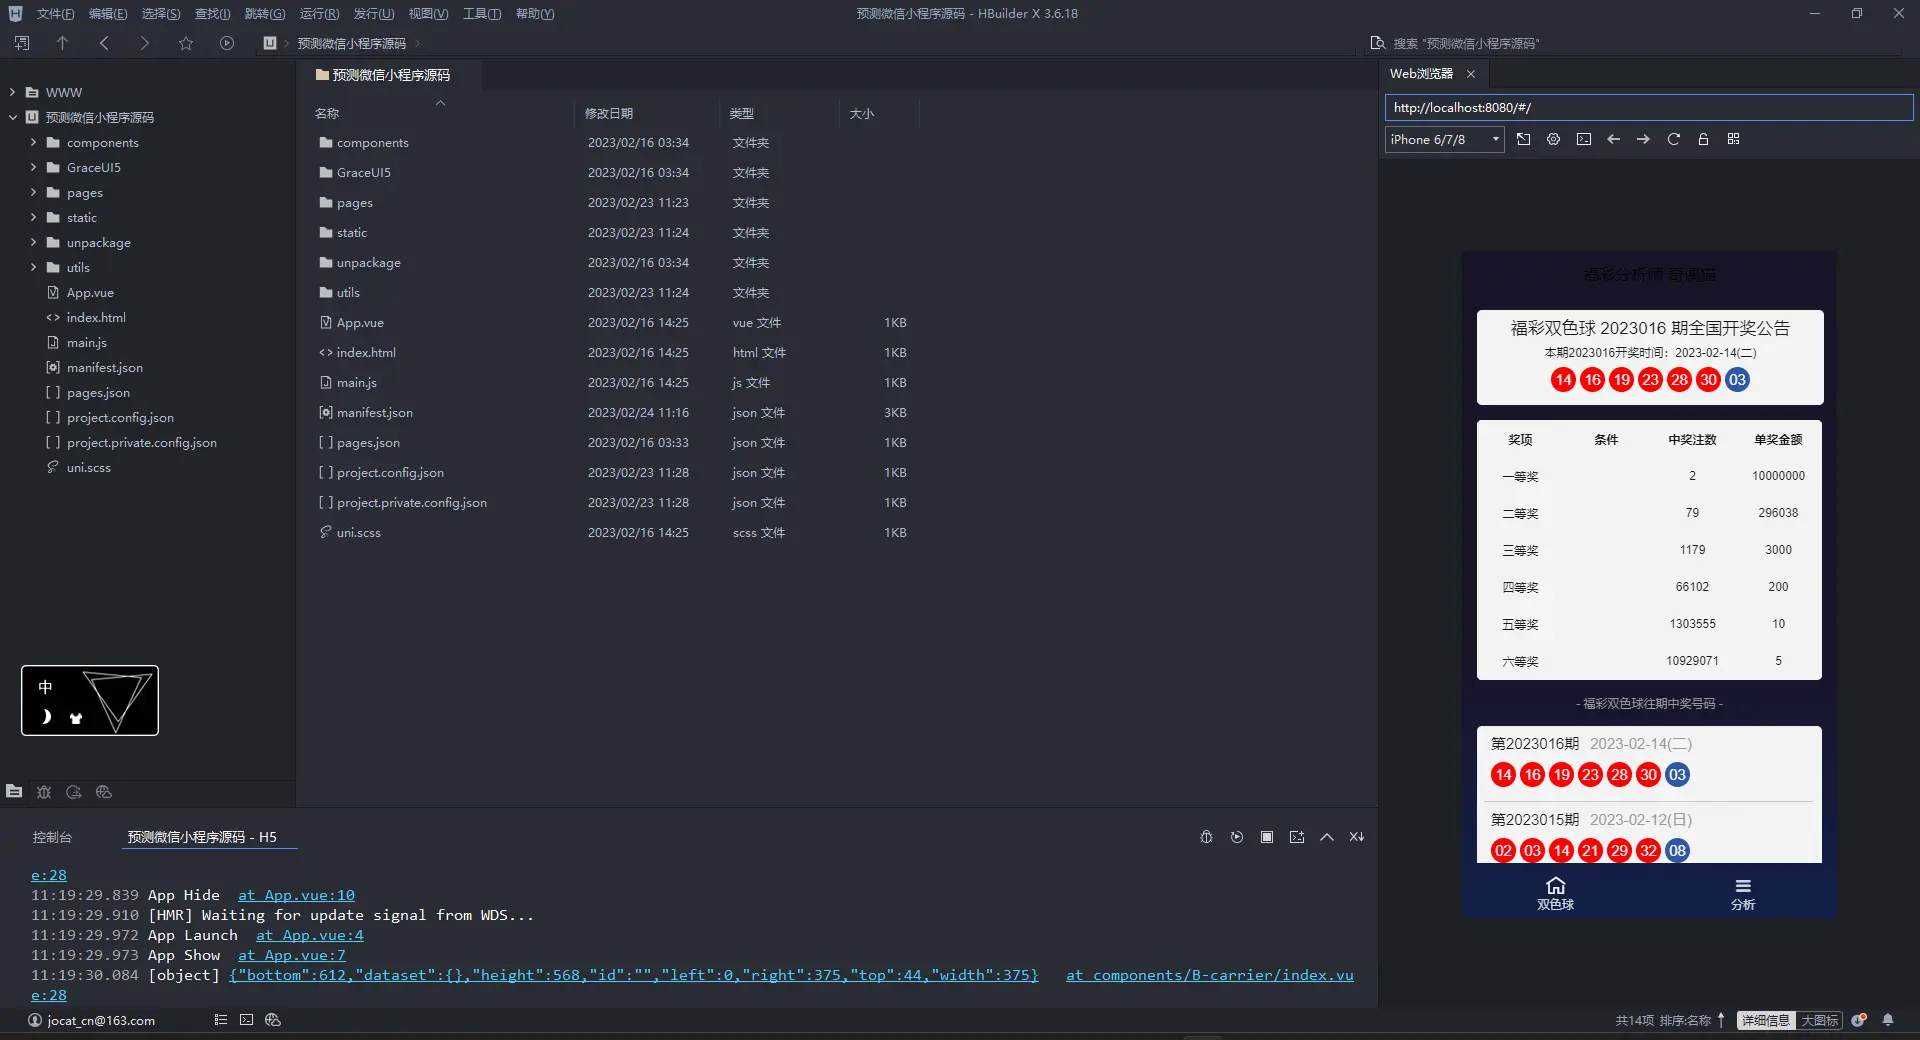Refresh the Web browser preview

[1673, 139]
